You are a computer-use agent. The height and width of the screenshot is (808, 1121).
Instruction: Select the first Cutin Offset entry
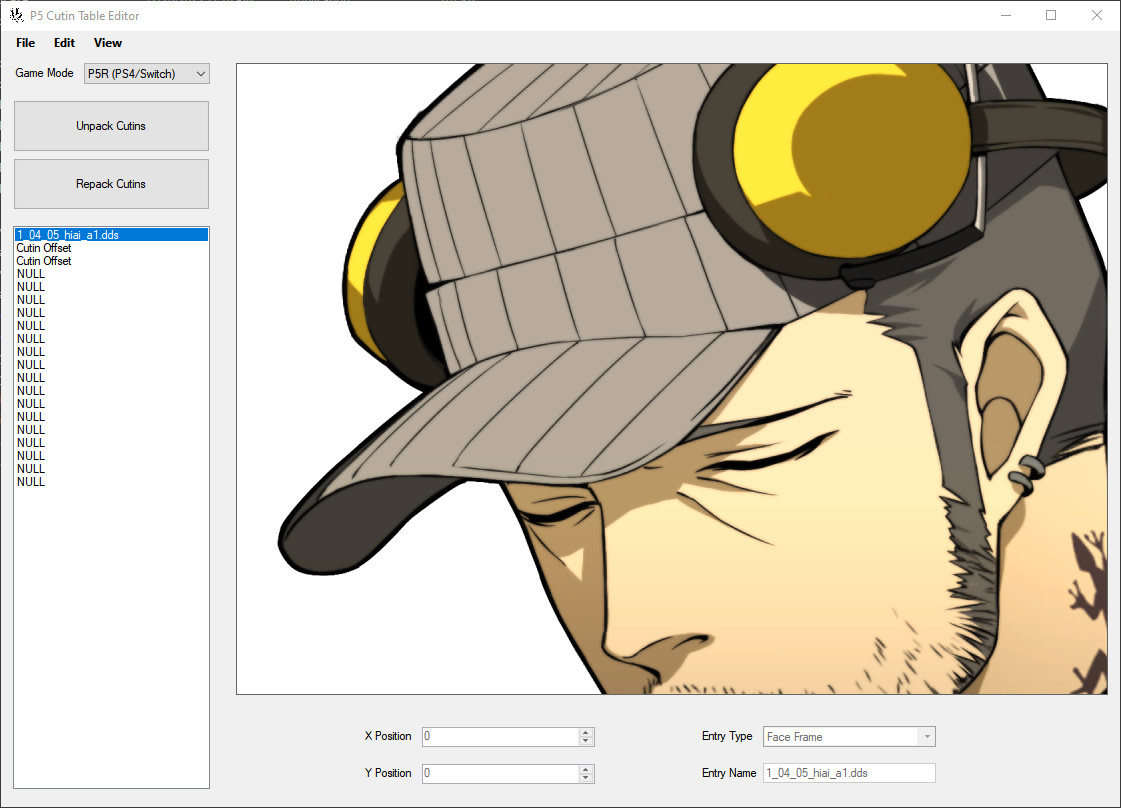pos(43,247)
